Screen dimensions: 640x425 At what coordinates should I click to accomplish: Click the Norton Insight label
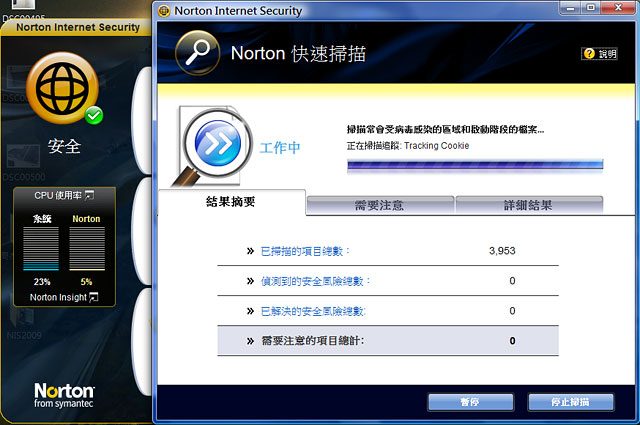tap(58, 297)
